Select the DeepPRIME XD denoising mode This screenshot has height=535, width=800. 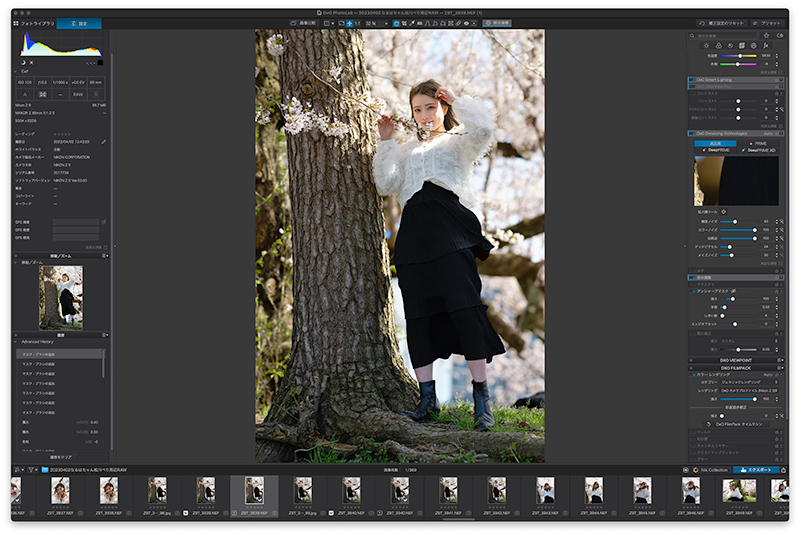click(x=758, y=150)
